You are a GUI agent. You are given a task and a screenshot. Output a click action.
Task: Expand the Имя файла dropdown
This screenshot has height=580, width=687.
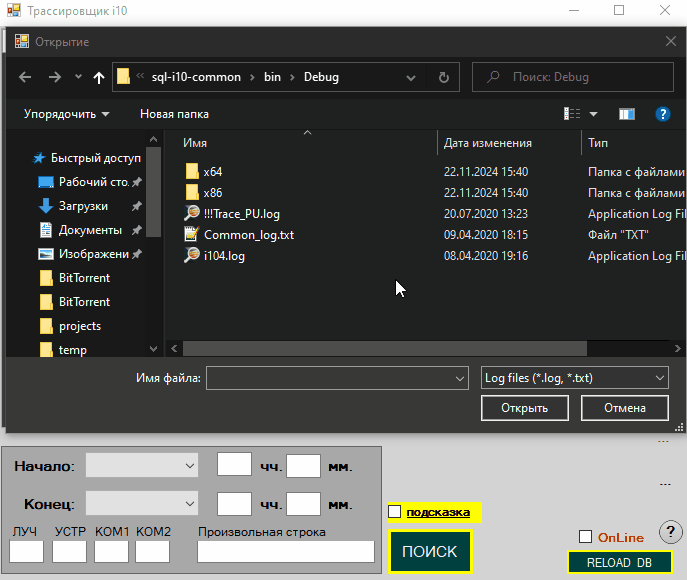(x=460, y=378)
